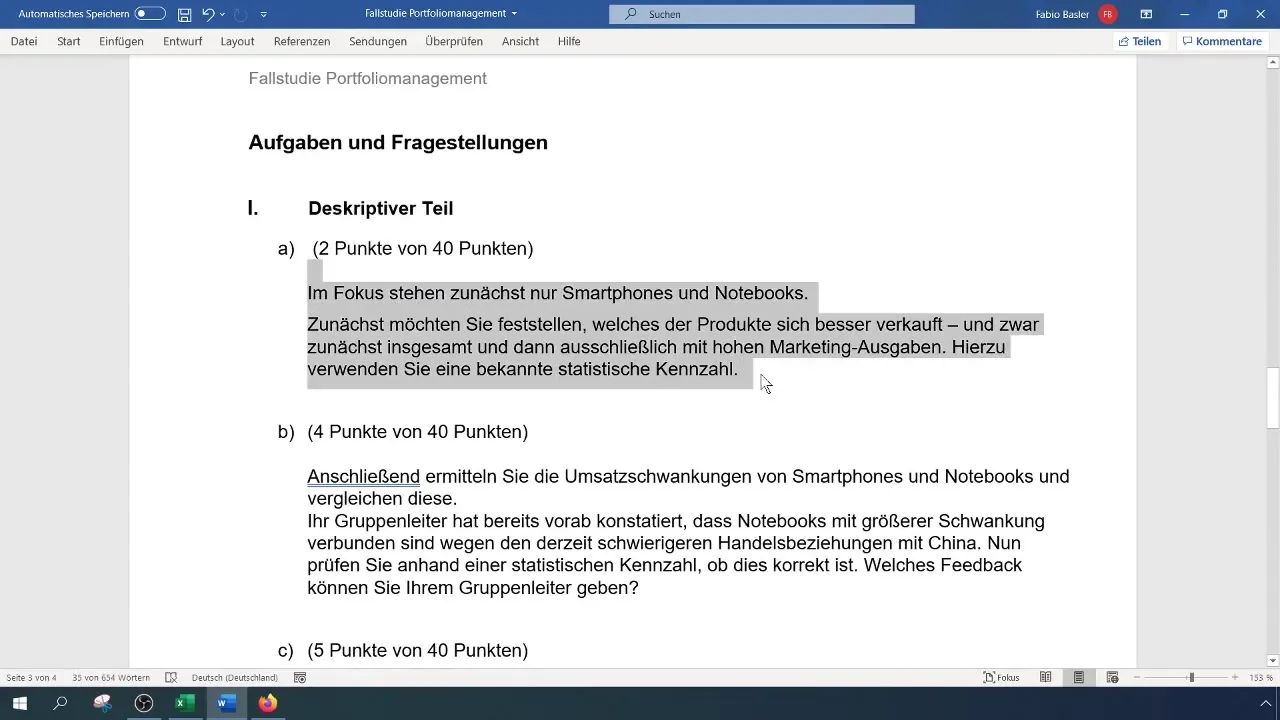Screen dimensions: 1280x720
Task: Switch to the Überprüfen tab
Action: [x=454, y=41]
